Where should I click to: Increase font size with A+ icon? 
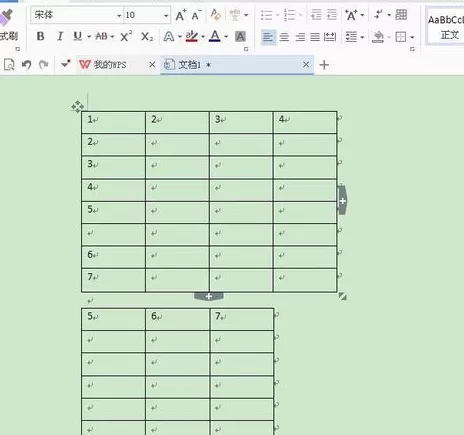click(x=181, y=15)
